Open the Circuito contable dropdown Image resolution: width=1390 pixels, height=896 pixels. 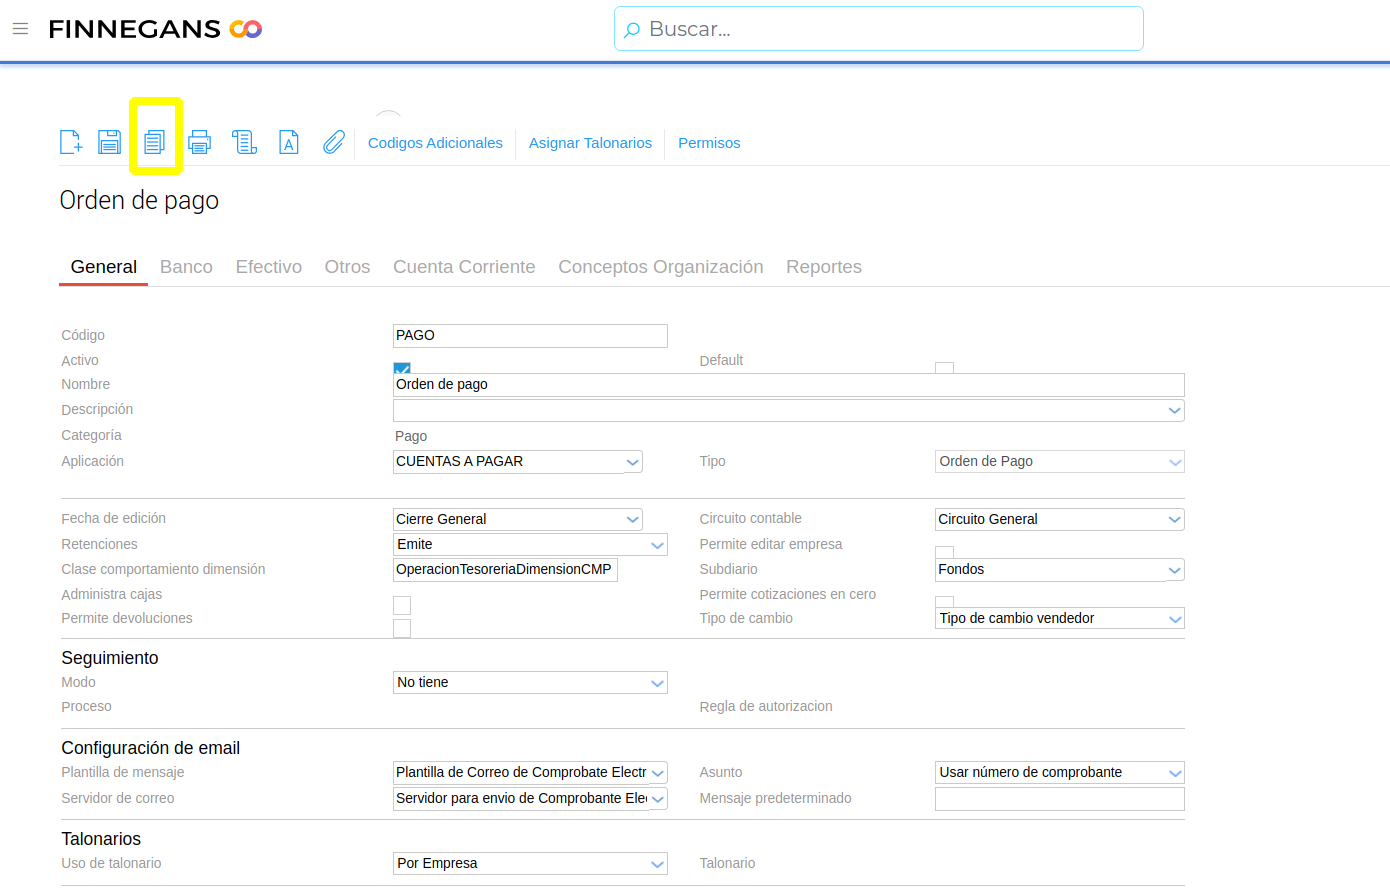[x=1174, y=520]
